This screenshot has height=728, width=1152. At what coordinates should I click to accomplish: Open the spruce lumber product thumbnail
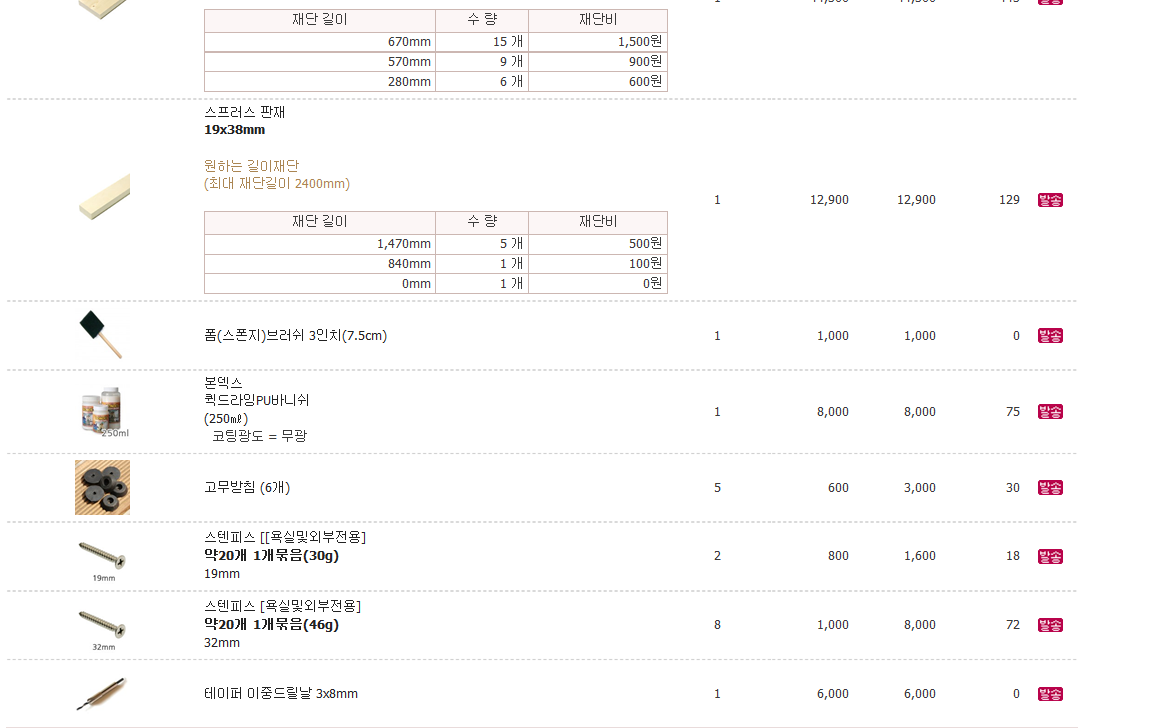(x=104, y=197)
